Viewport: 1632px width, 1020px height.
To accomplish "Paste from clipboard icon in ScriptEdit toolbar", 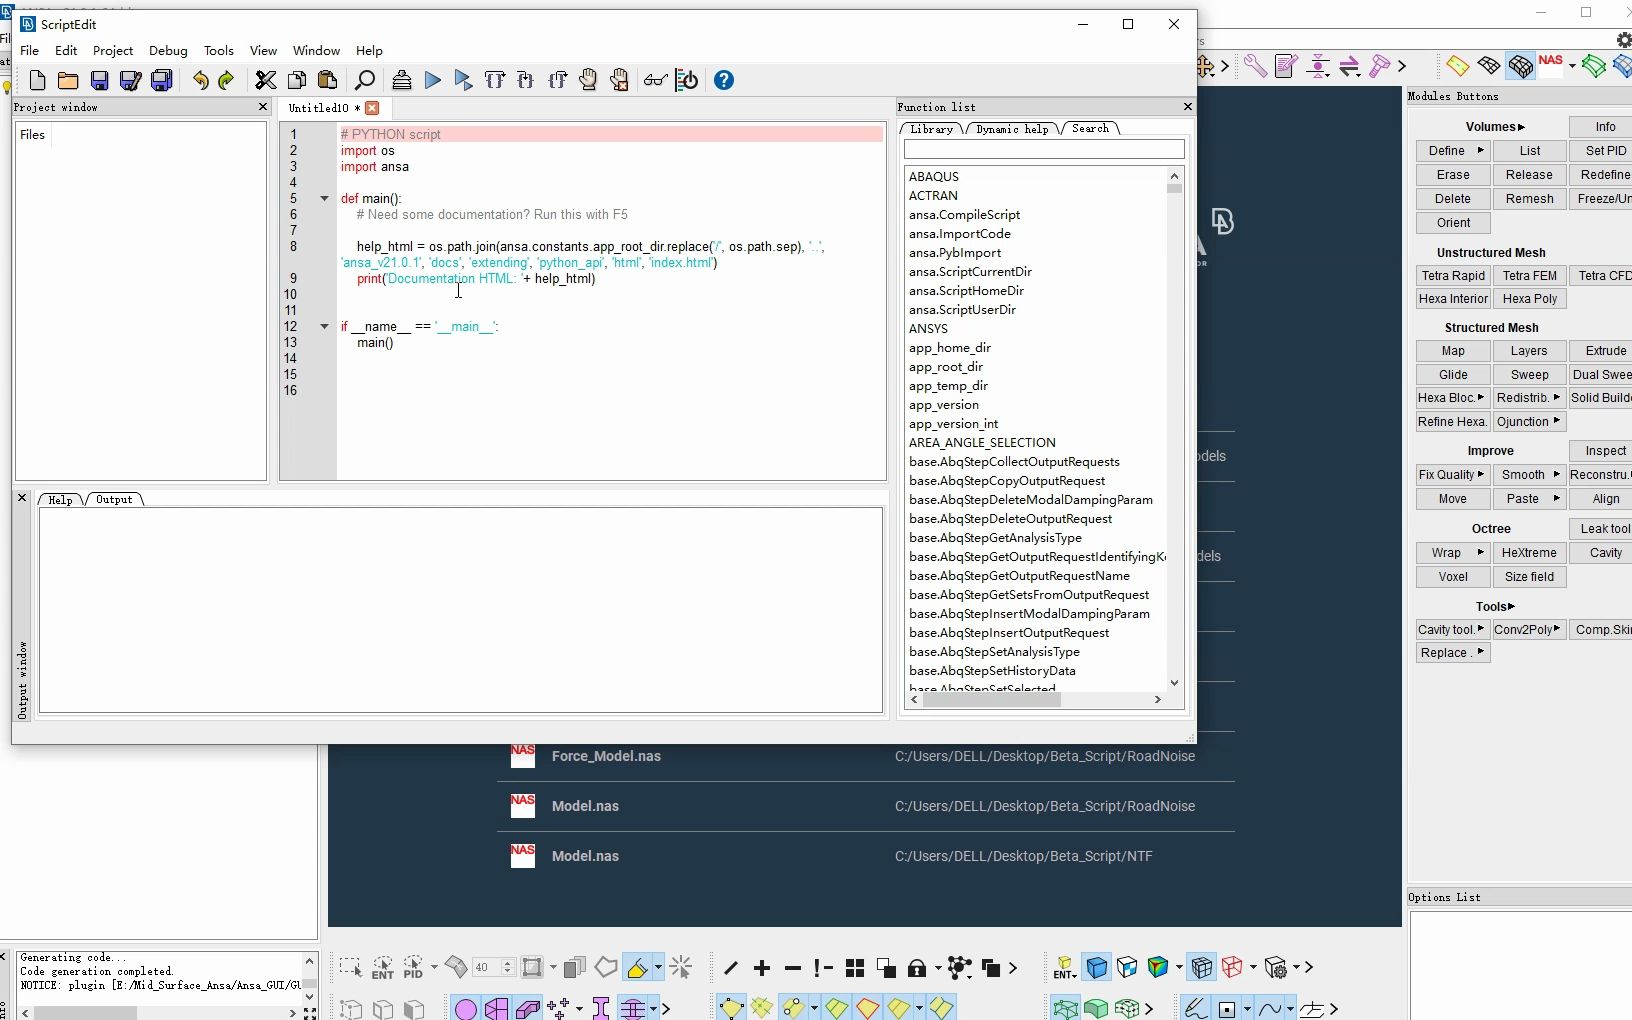I will (327, 80).
